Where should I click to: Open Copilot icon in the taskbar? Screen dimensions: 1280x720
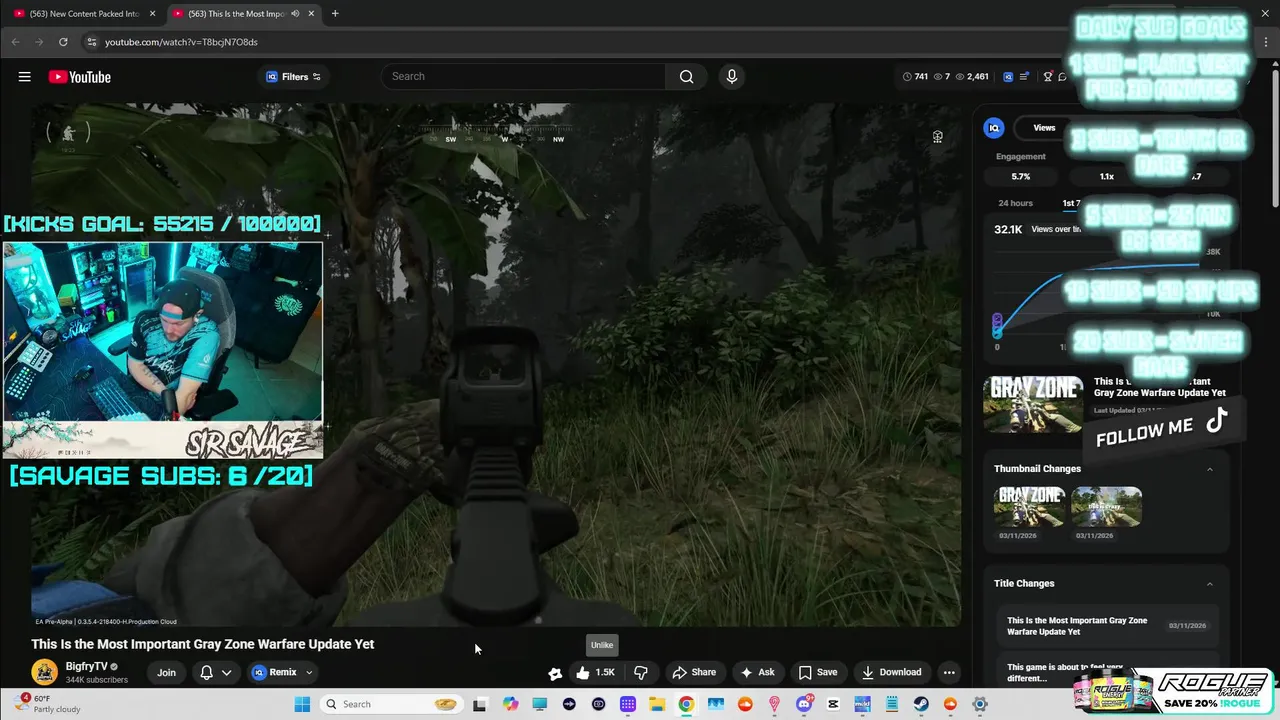511,704
